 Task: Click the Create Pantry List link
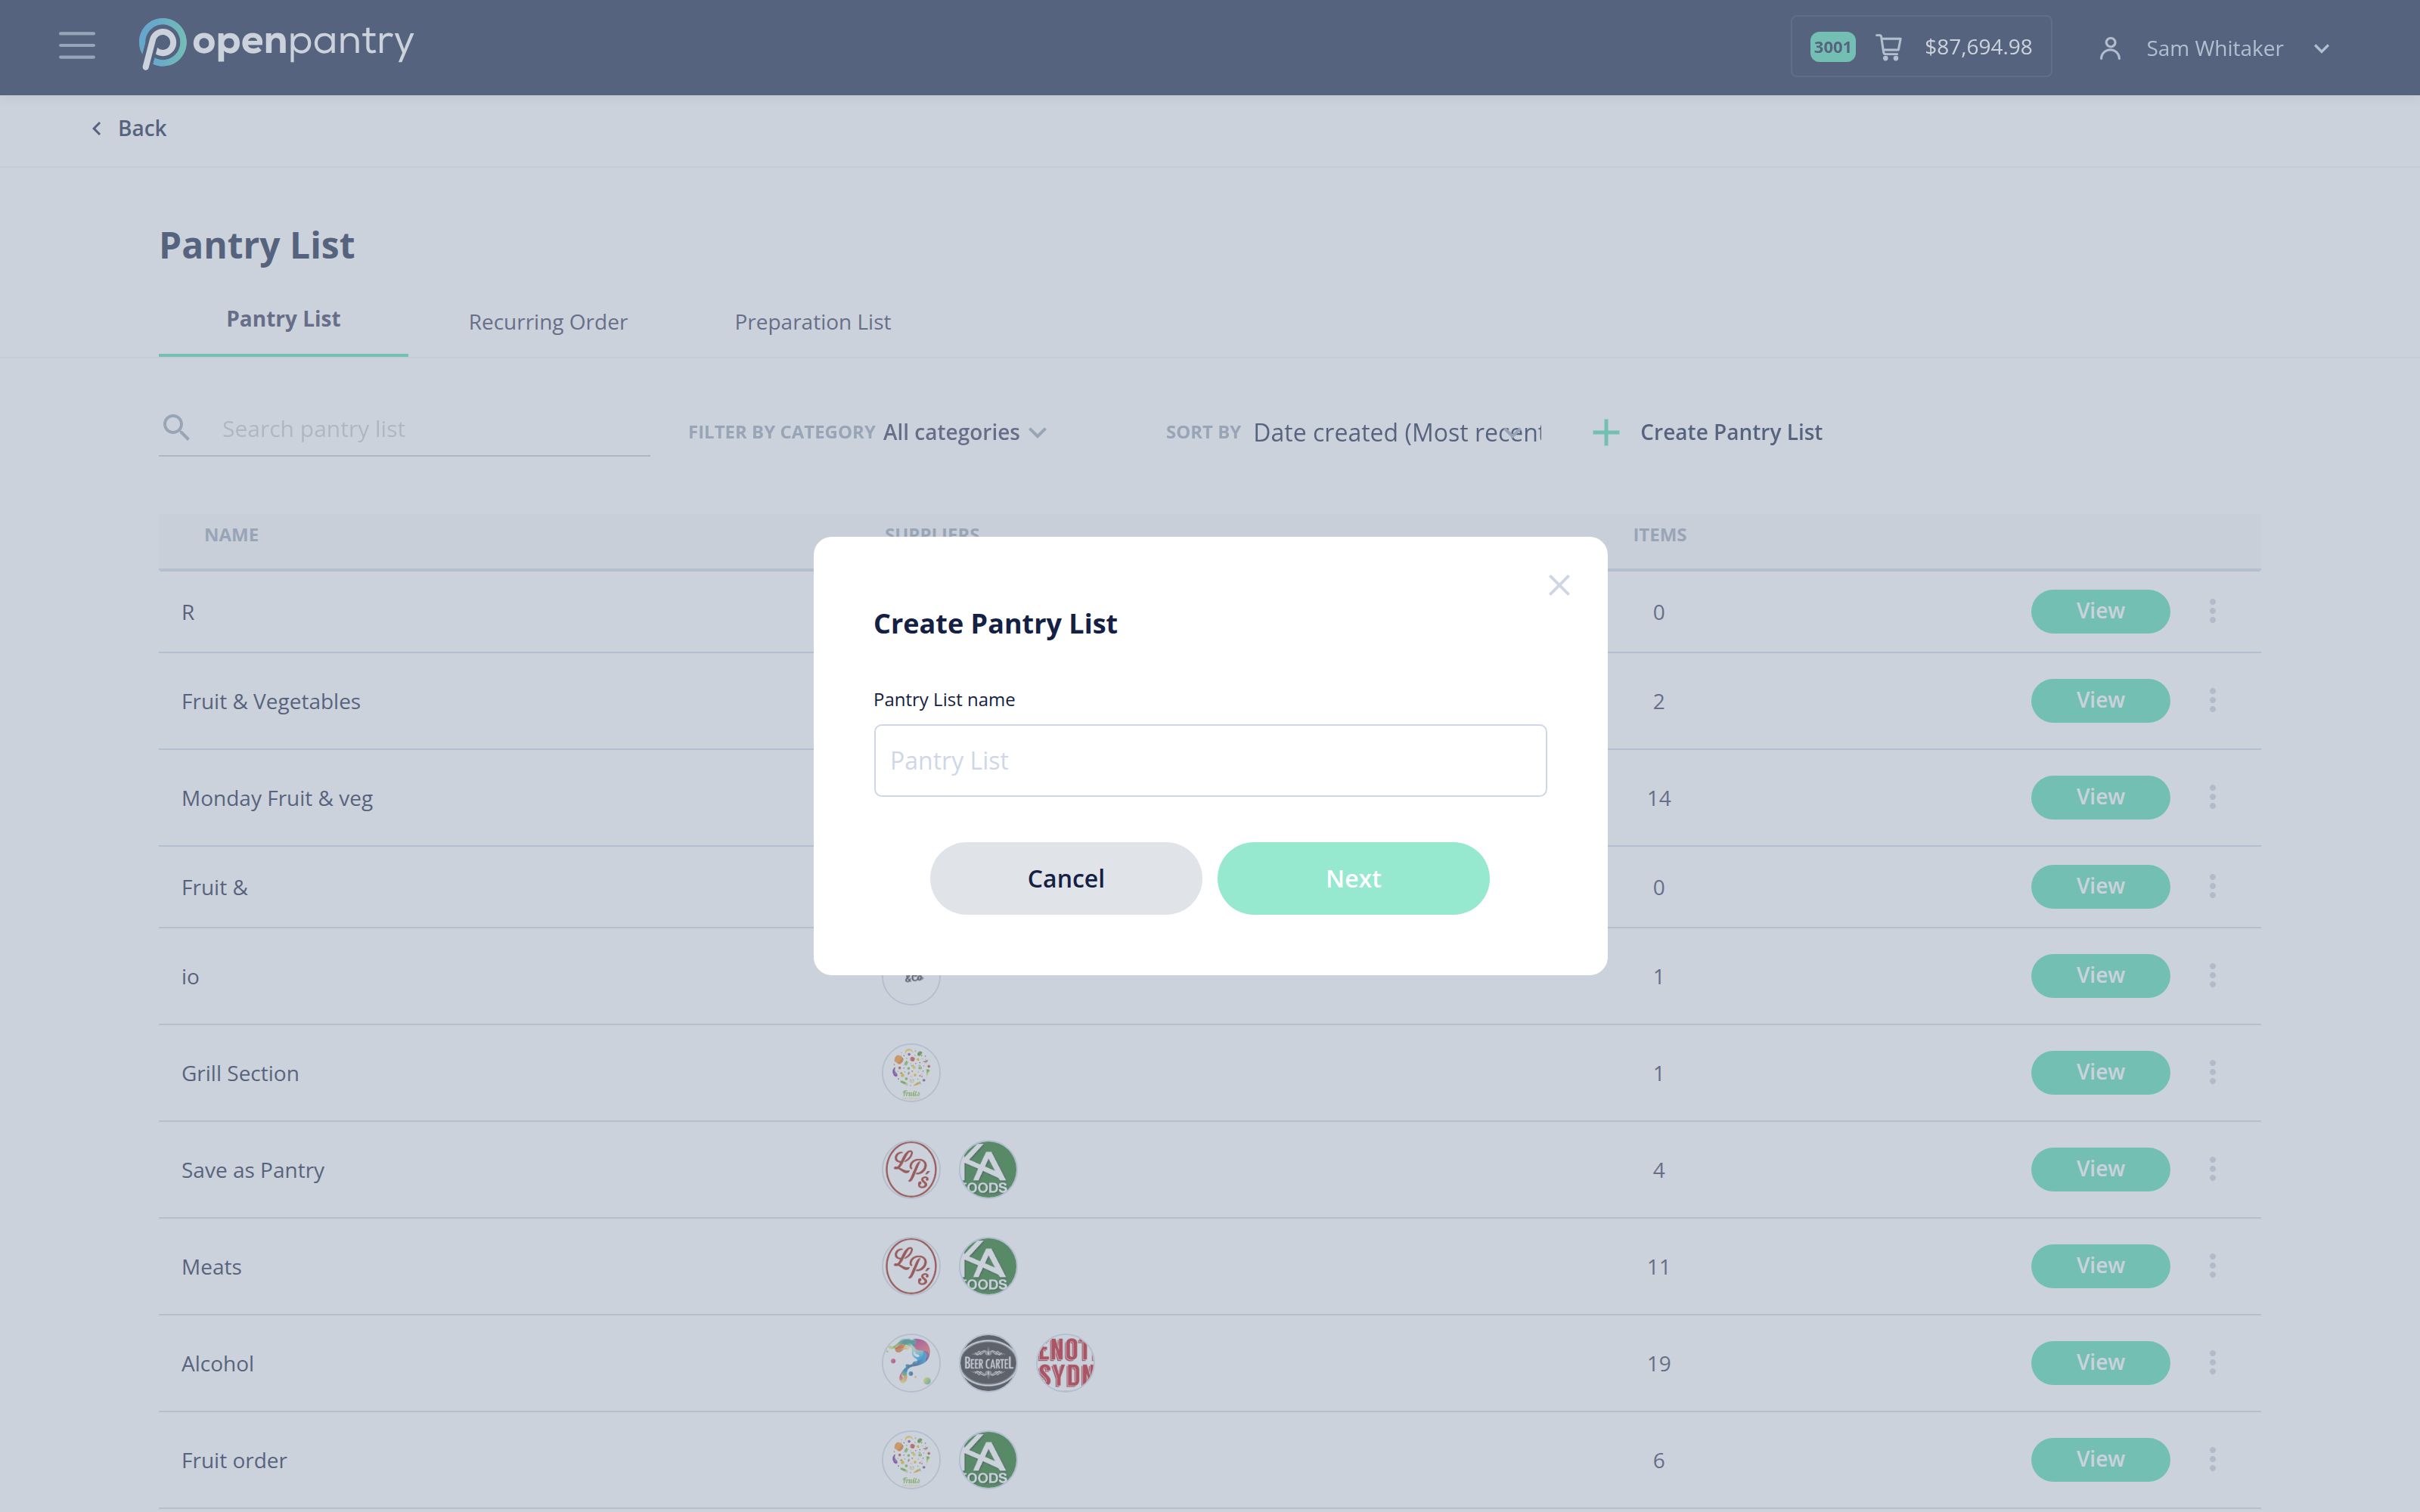pyautogui.click(x=1731, y=432)
